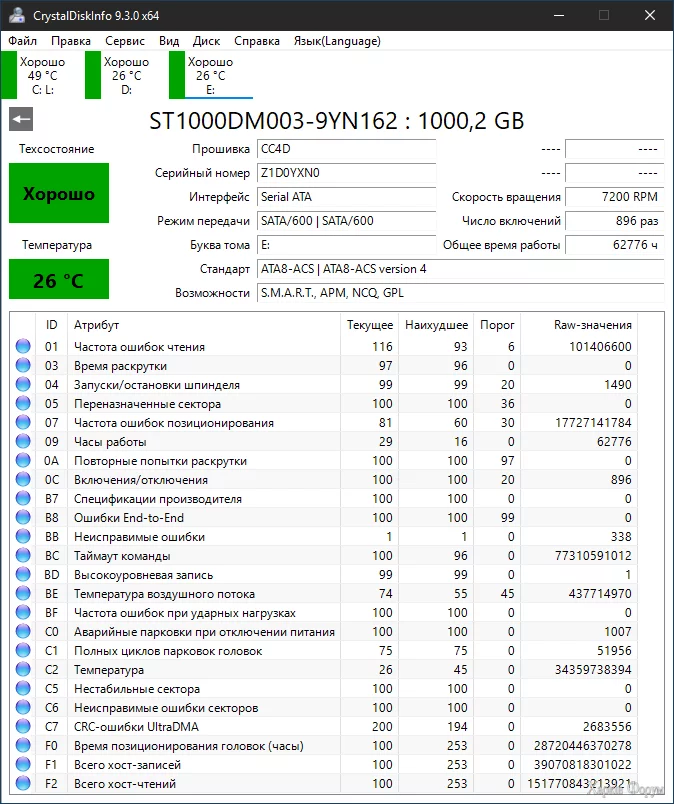Click status orb in row BD Высокоуровневая запись
This screenshot has width=674, height=804.
click(x=23, y=574)
